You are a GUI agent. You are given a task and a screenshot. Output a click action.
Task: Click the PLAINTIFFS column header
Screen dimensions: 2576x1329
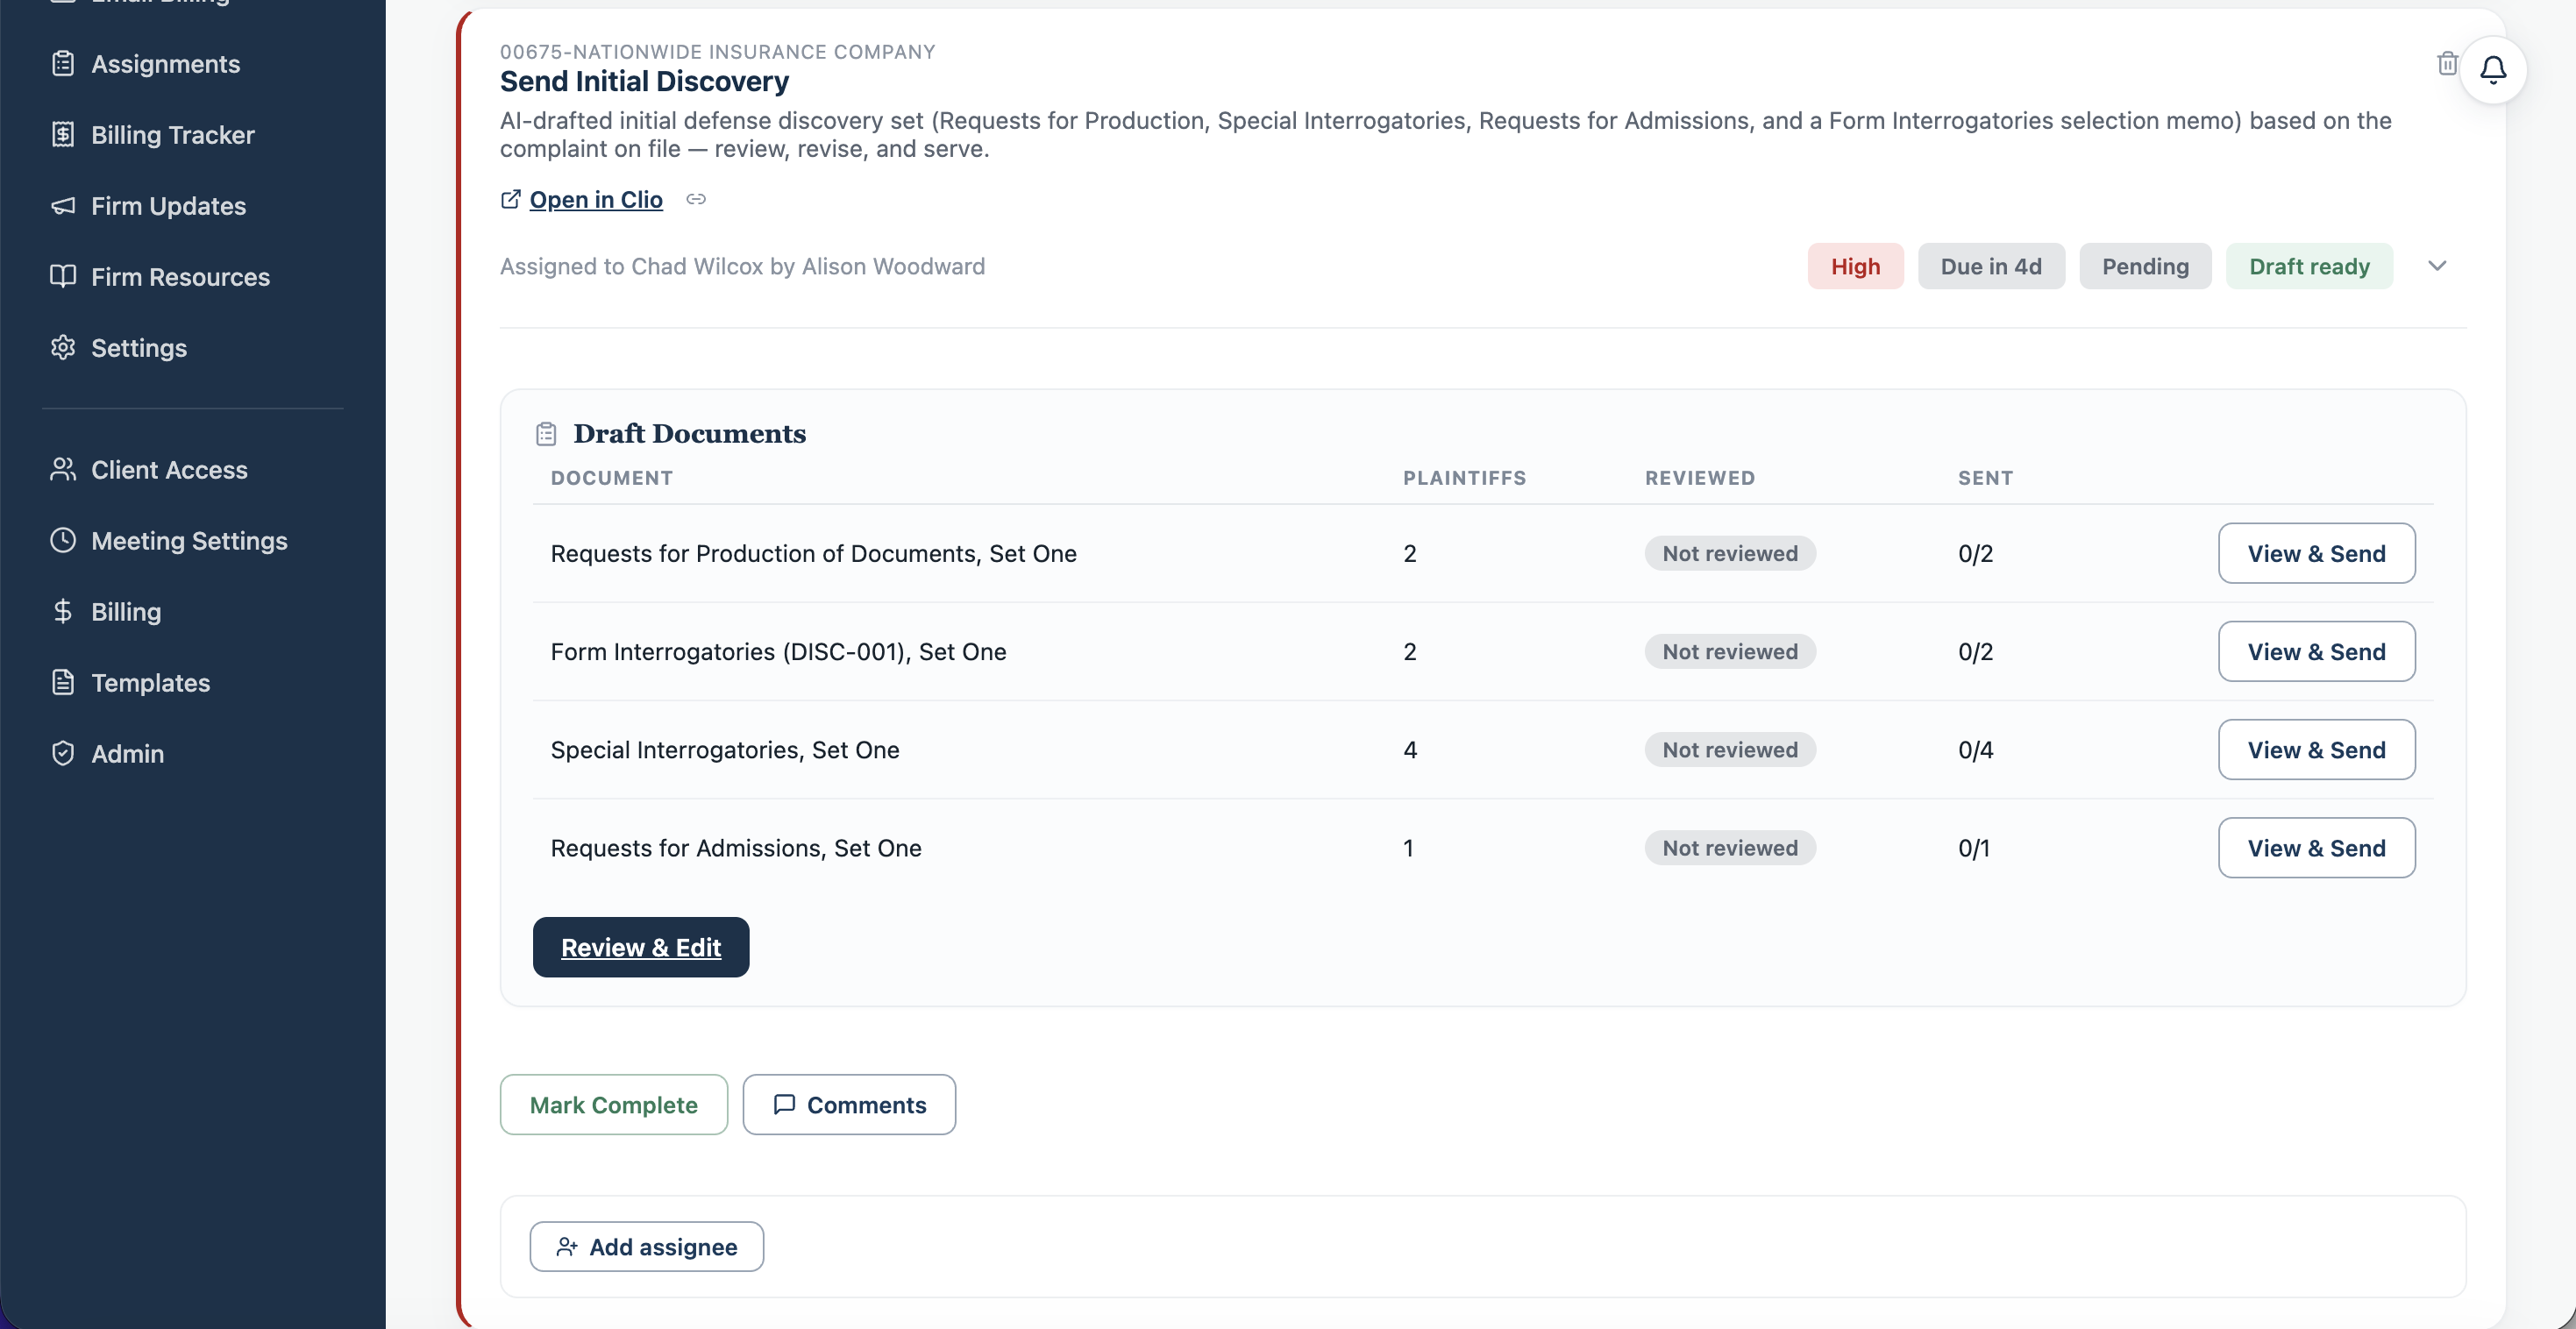(x=1464, y=478)
